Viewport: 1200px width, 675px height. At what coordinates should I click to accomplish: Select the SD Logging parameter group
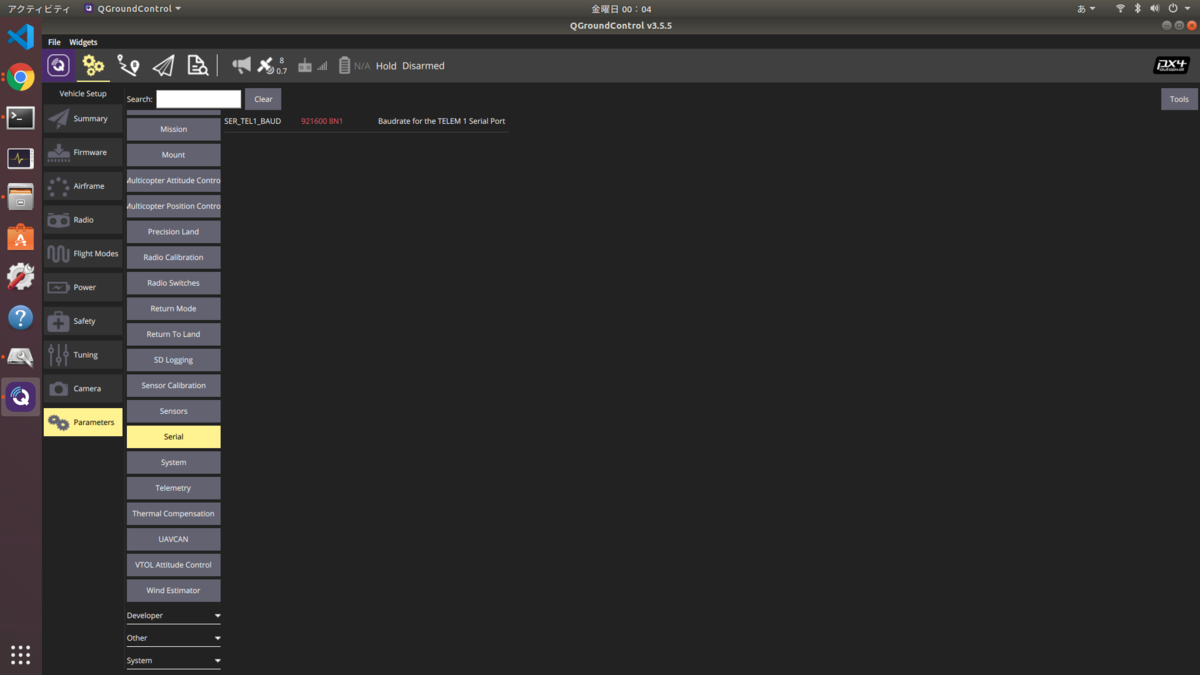[173, 360]
